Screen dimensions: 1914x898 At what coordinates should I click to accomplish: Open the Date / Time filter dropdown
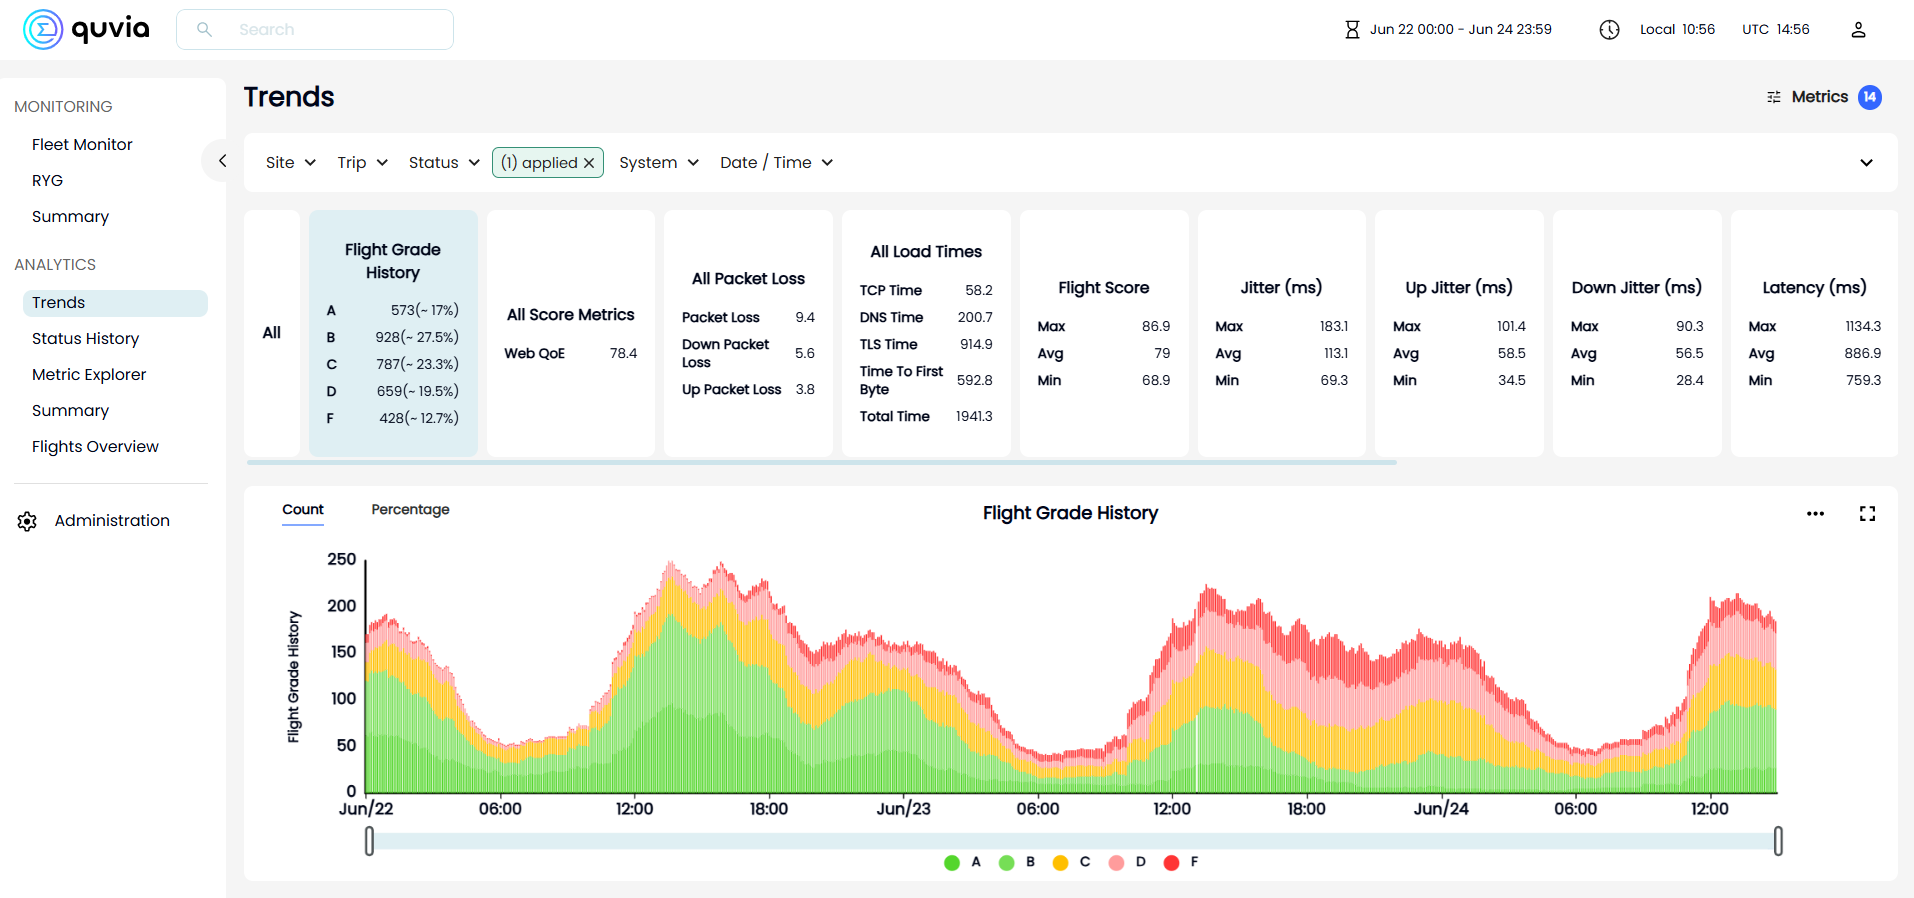[x=777, y=163]
